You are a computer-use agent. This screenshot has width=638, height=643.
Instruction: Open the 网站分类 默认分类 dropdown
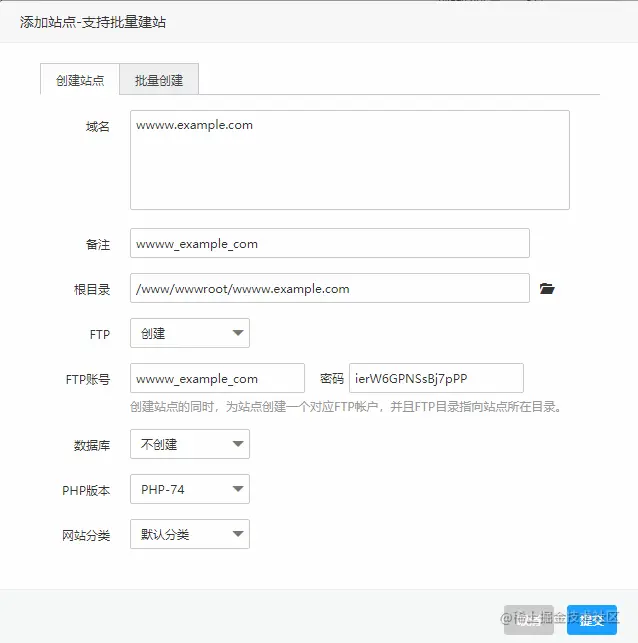click(x=190, y=534)
